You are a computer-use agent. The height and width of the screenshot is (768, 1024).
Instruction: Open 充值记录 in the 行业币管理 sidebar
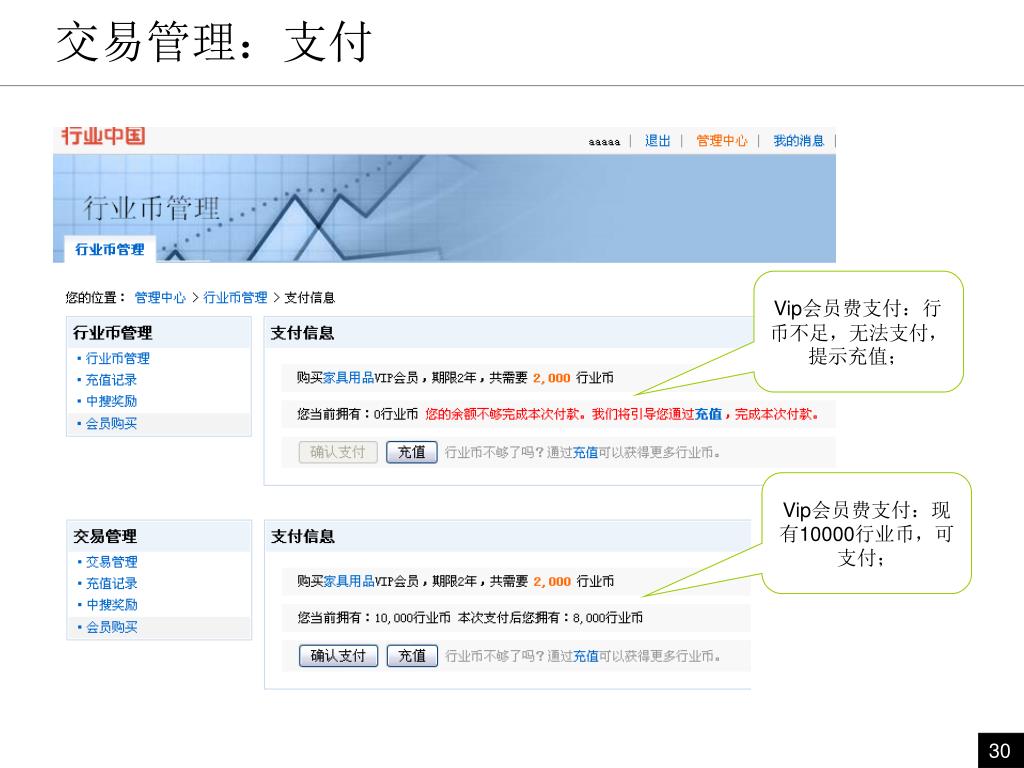pos(111,380)
